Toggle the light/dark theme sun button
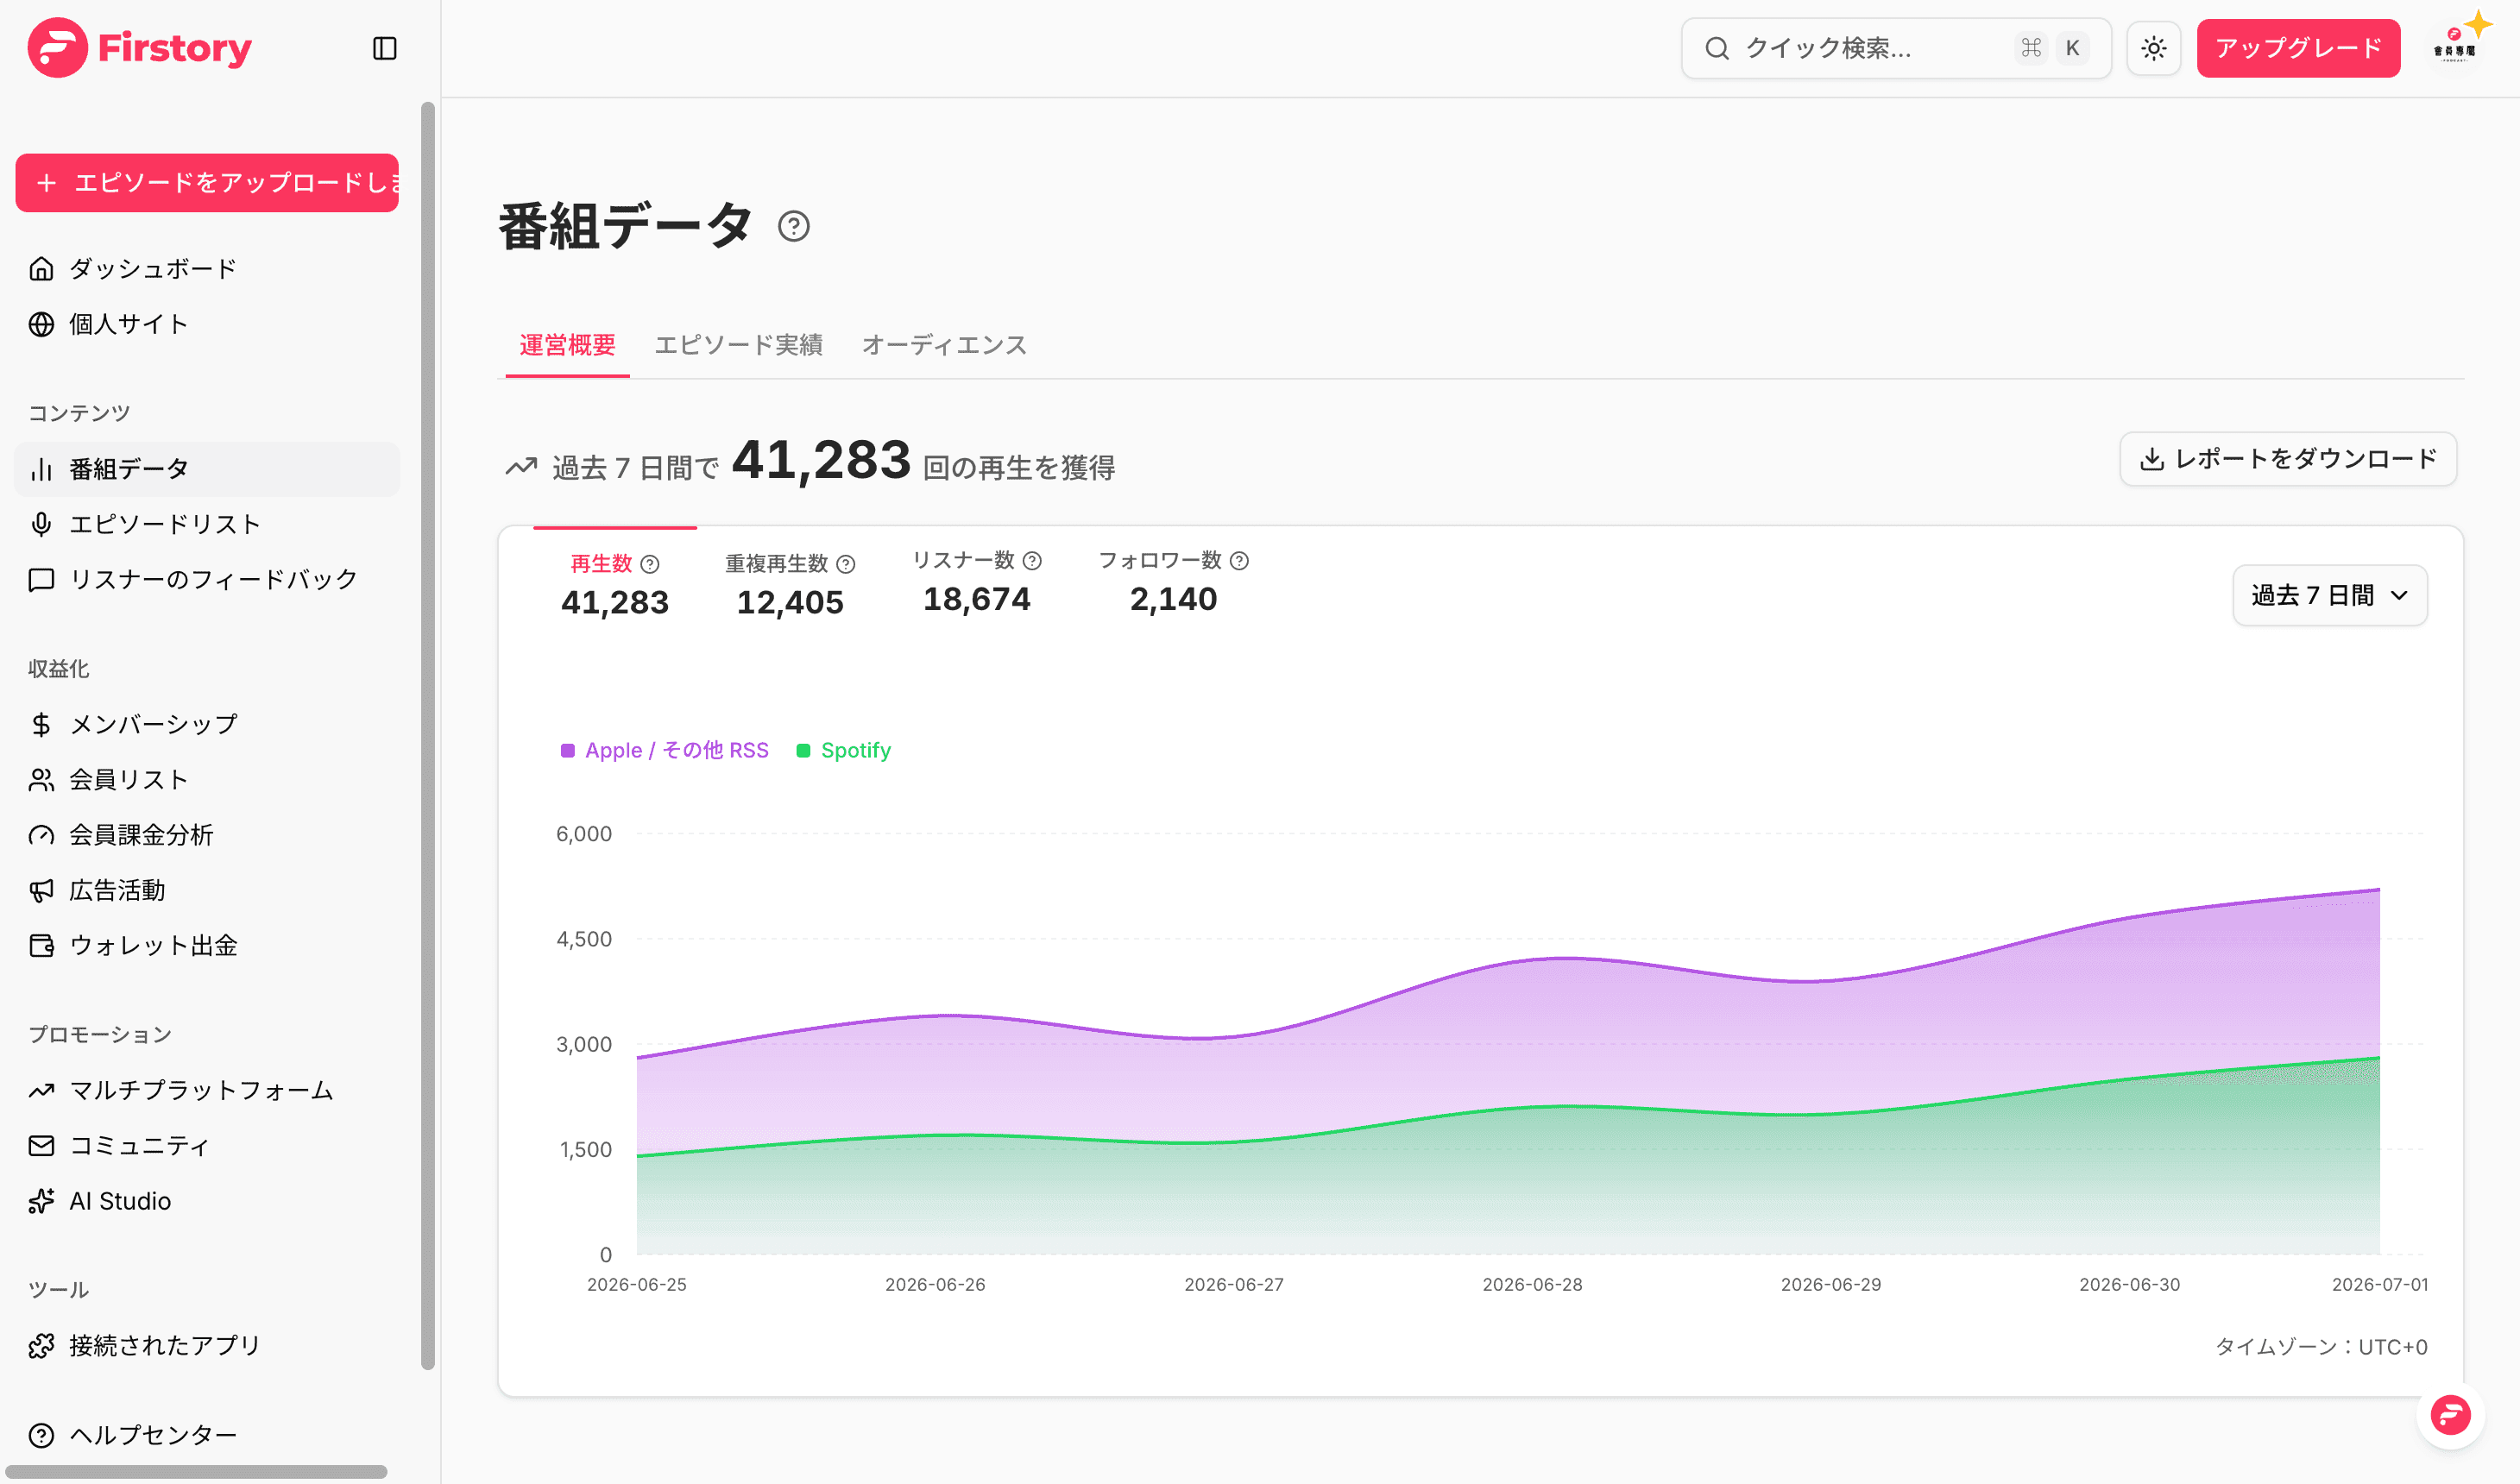 [x=2154, y=48]
